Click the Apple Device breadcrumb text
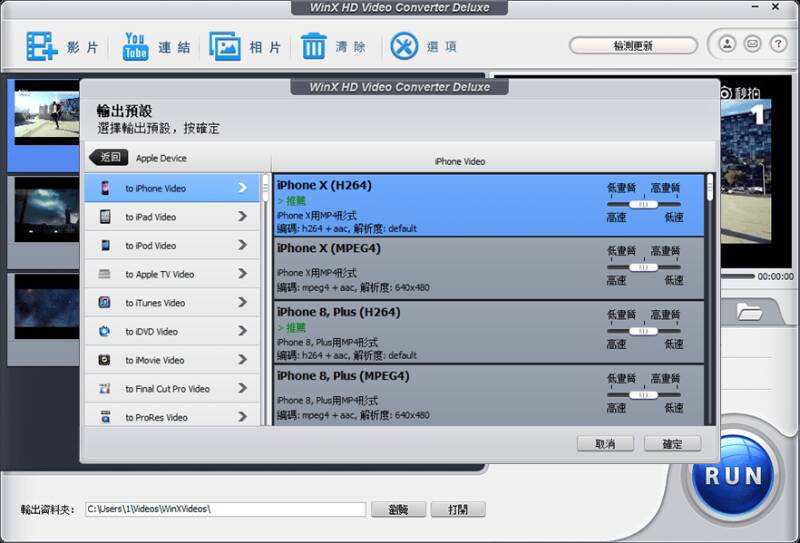This screenshot has height=543, width=800. click(x=161, y=158)
